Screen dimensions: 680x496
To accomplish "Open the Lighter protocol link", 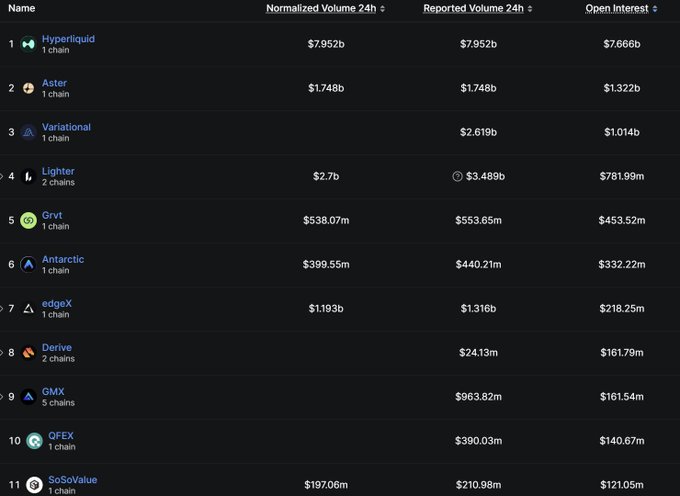I will click(x=58, y=171).
